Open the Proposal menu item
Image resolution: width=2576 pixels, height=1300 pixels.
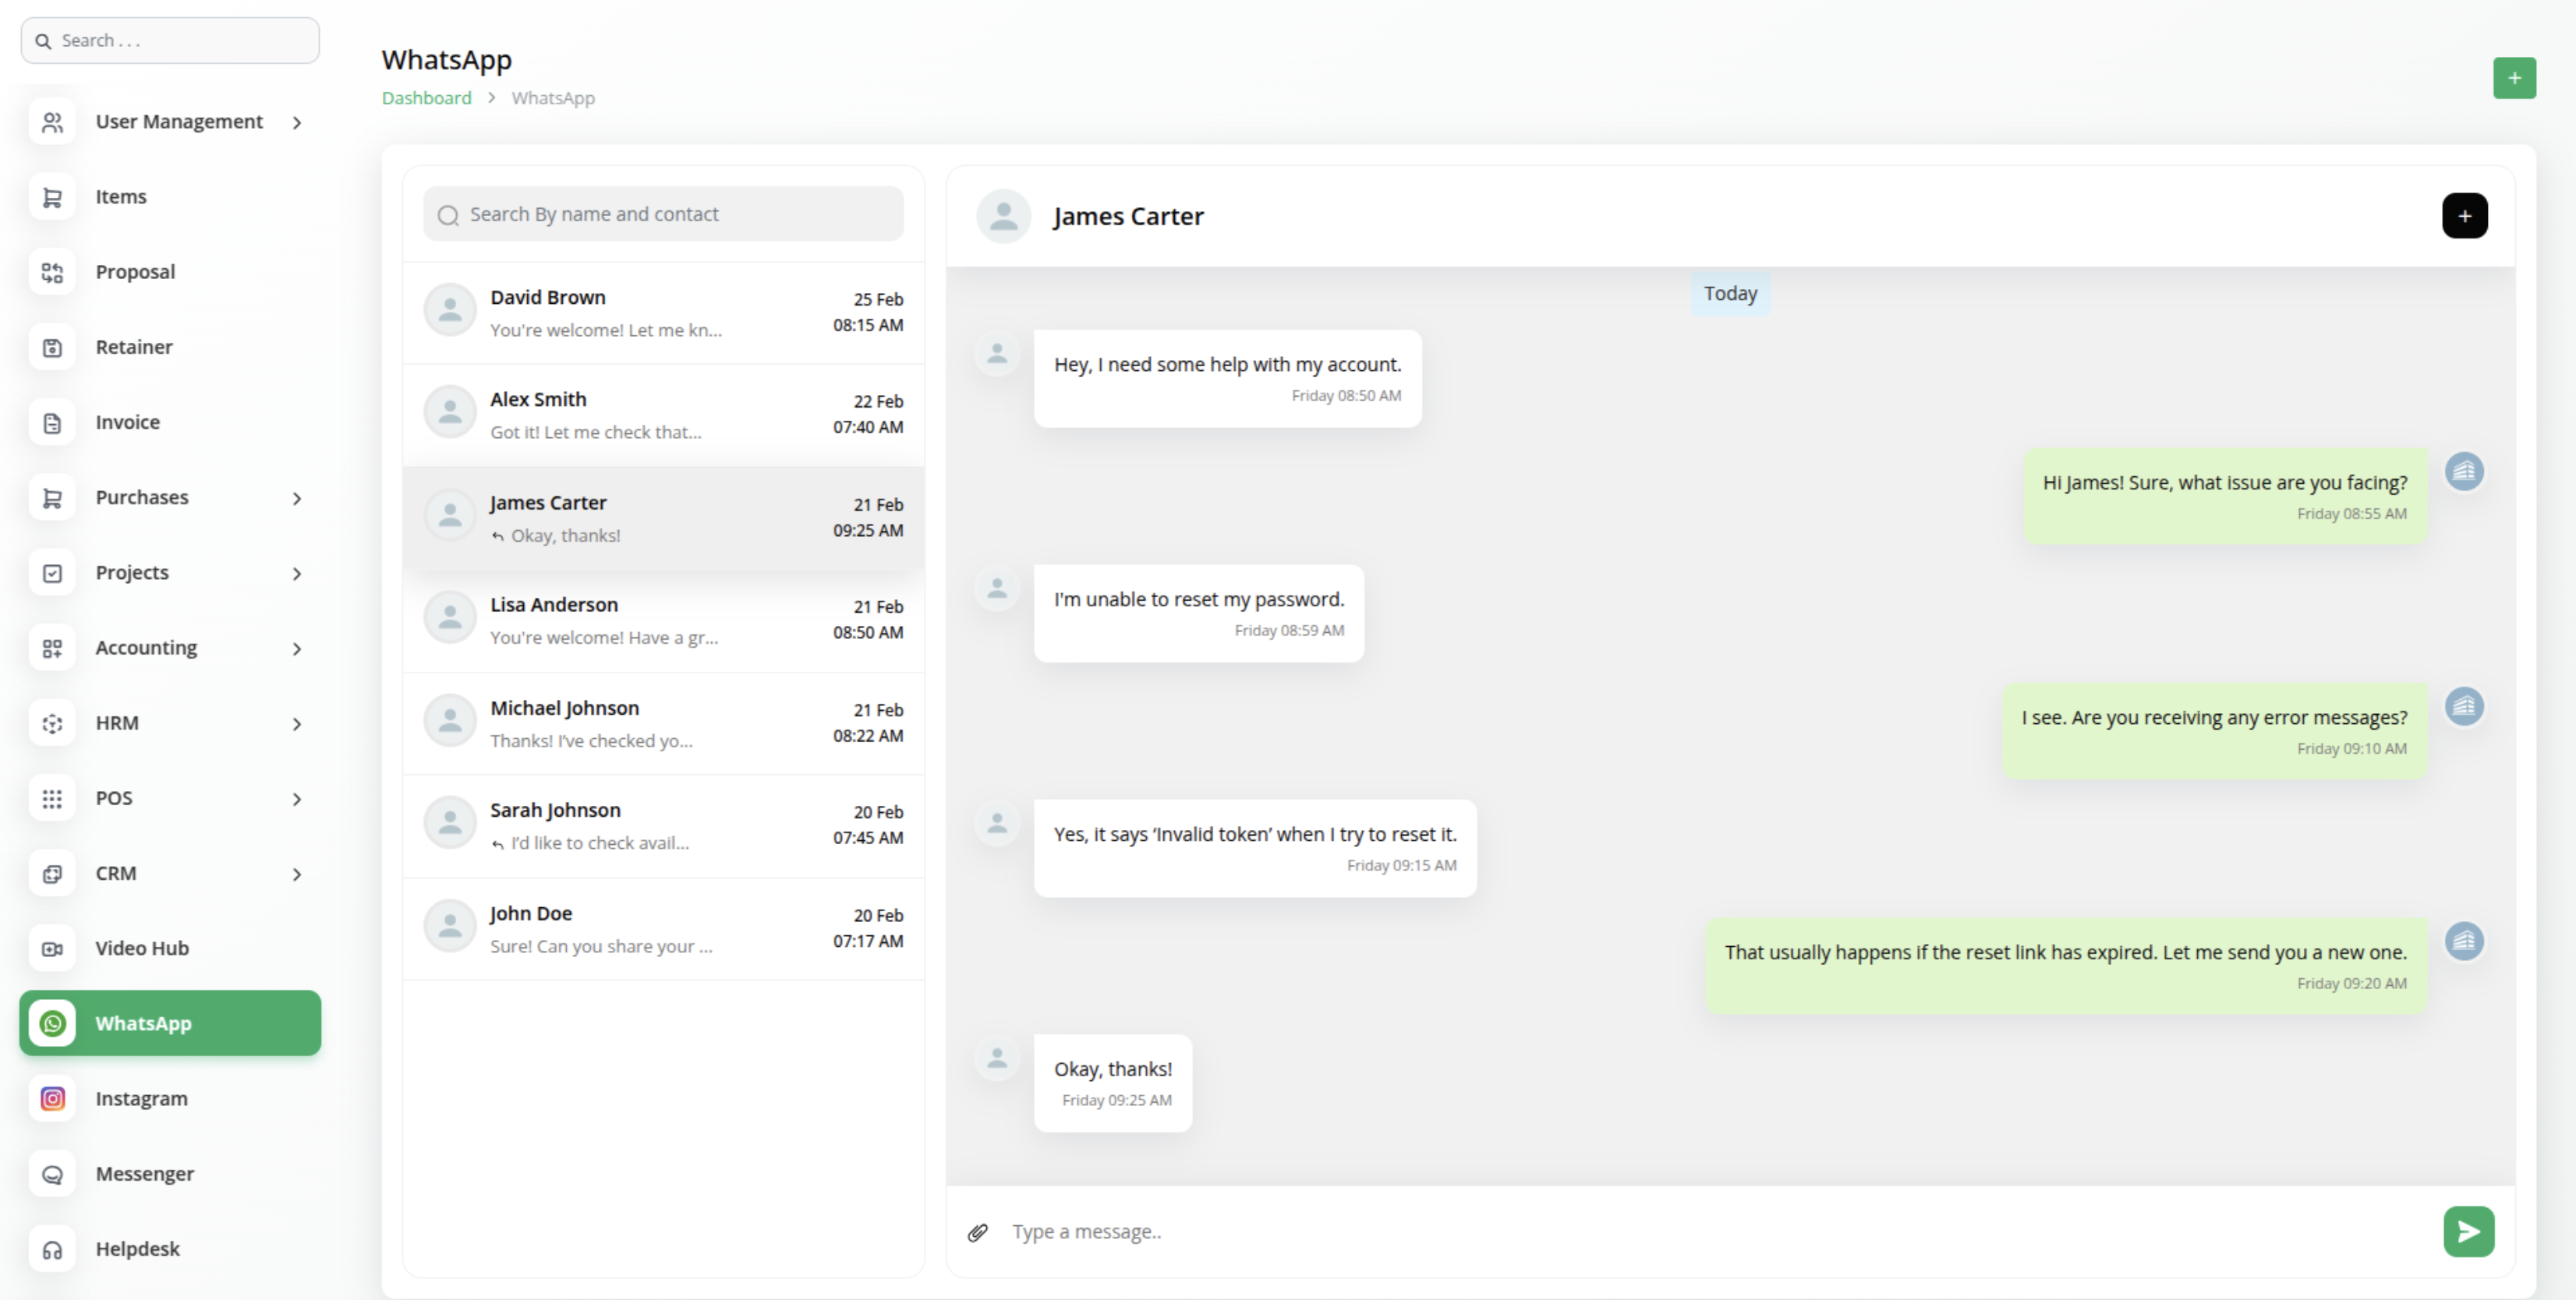coord(170,272)
